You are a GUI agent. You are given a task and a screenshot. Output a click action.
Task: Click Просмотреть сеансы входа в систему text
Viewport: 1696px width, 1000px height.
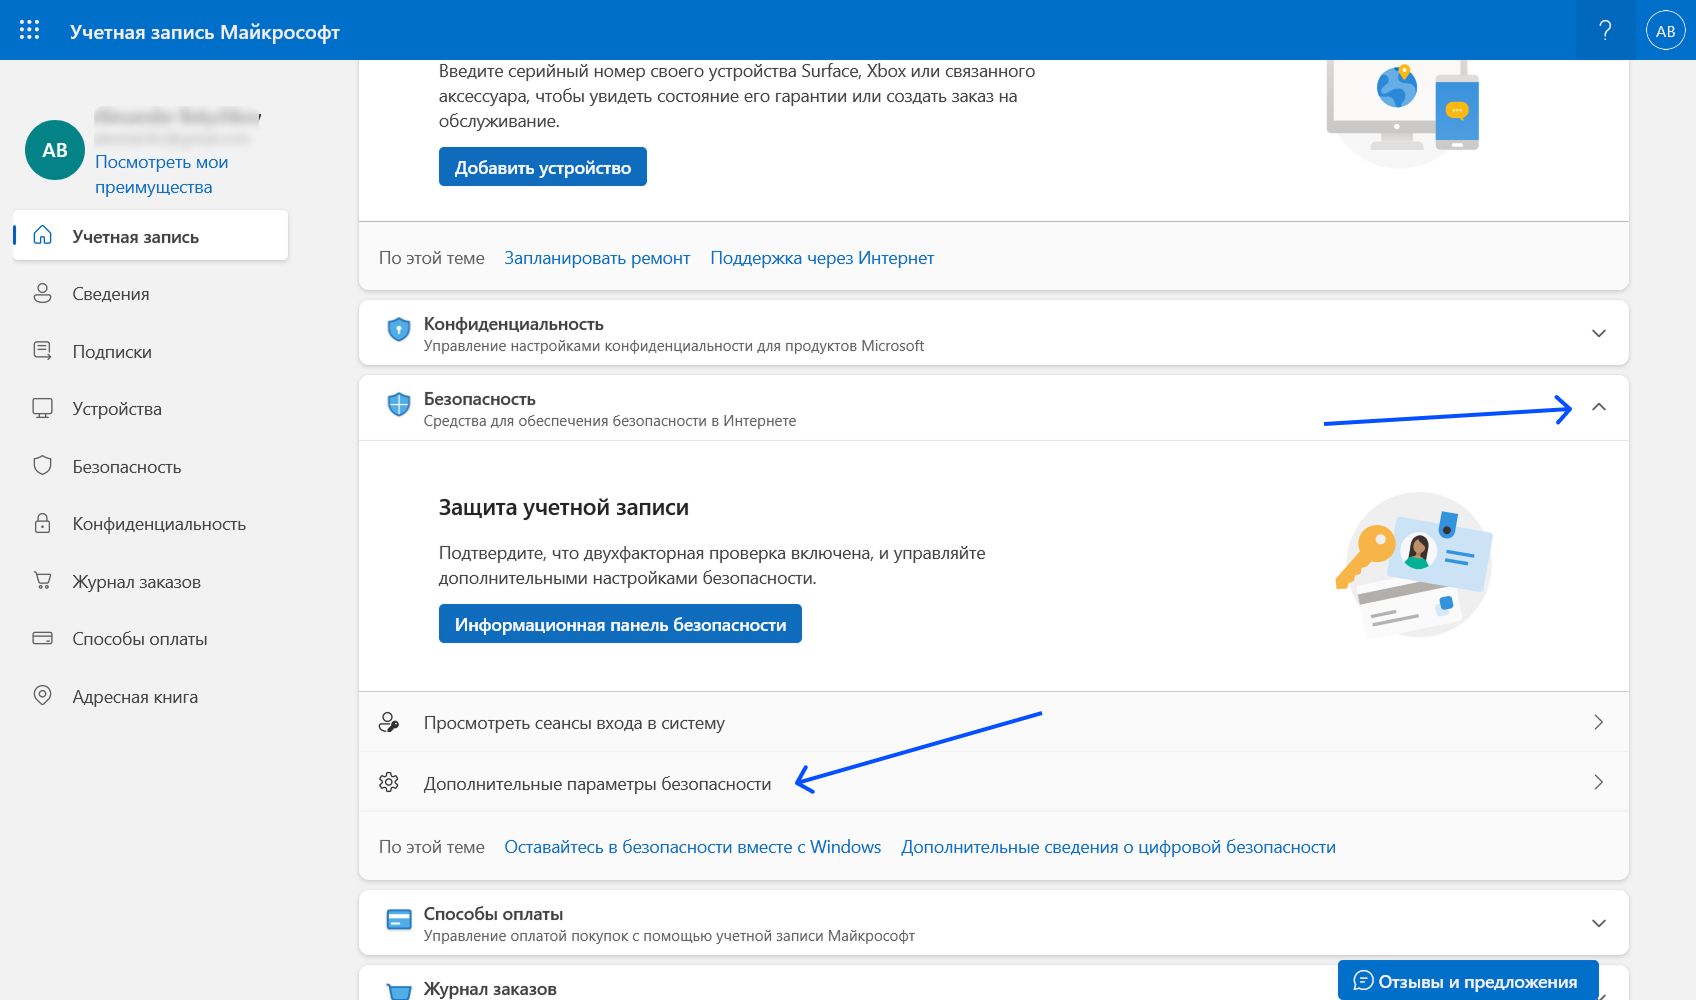point(574,723)
